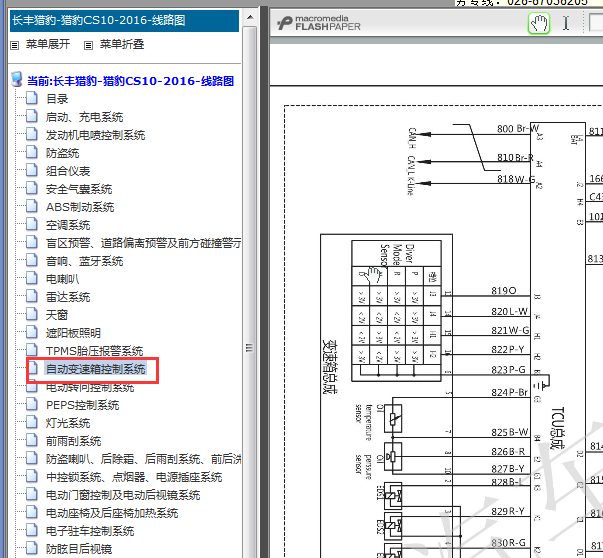Click the page icon beside 防眩目后视镜

(32, 548)
